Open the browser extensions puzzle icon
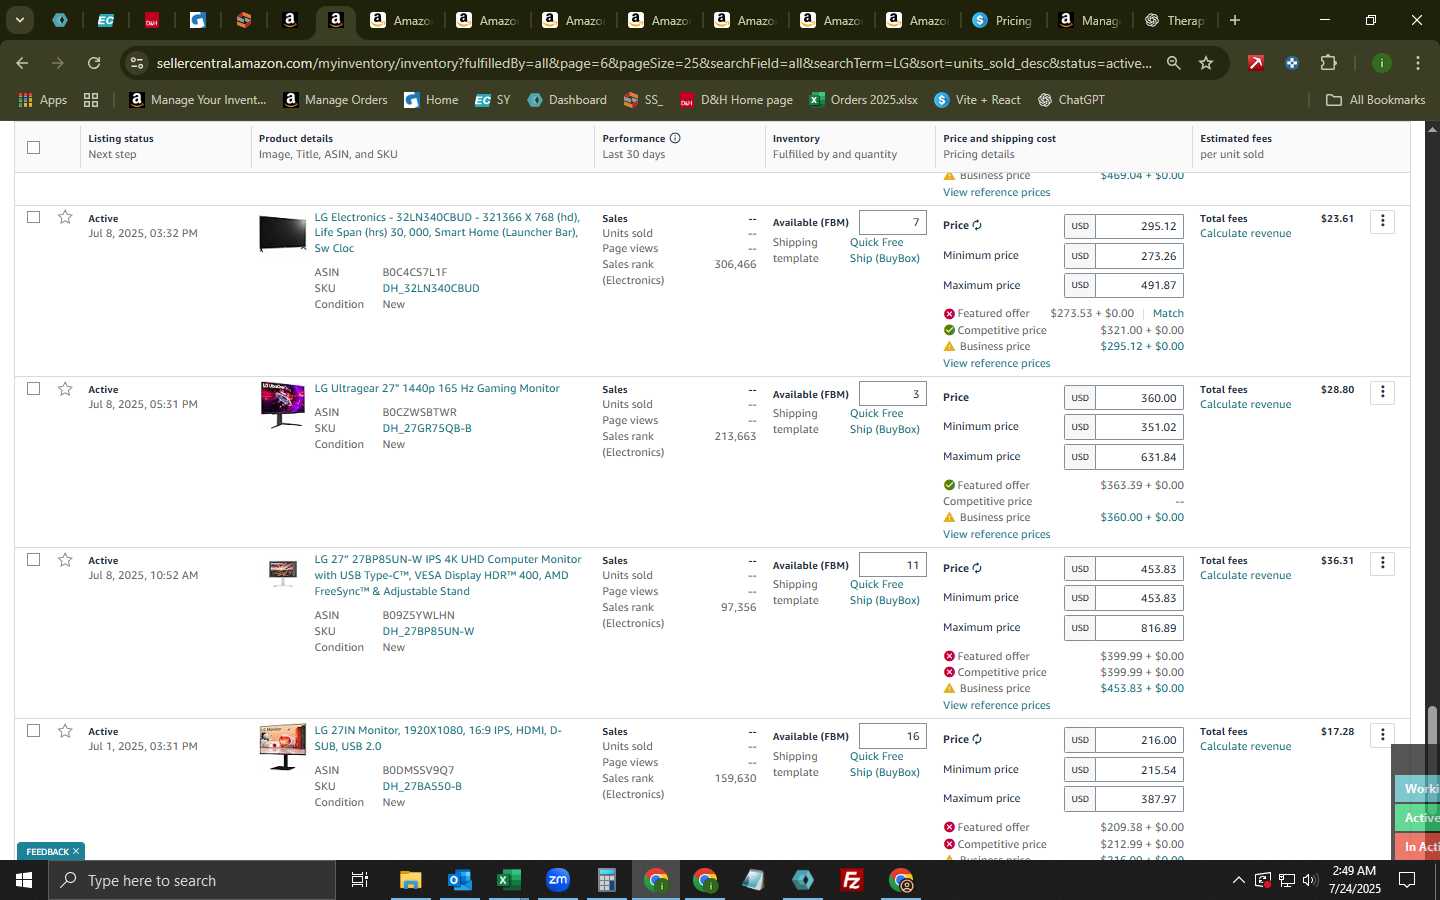 (x=1328, y=63)
